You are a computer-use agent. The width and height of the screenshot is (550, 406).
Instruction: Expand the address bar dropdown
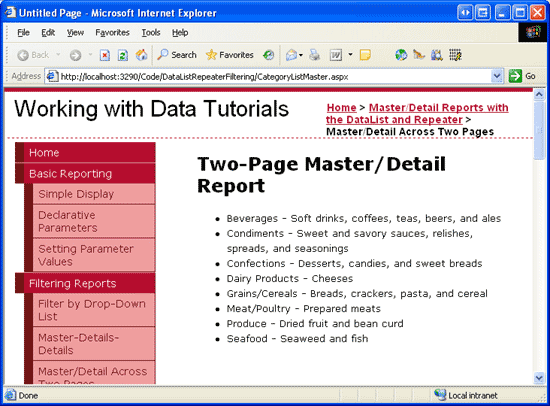pyautogui.click(x=497, y=76)
